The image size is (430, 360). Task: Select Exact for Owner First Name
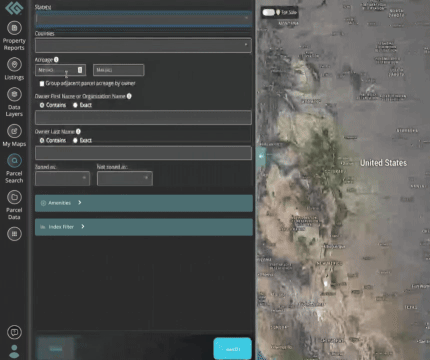75,105
